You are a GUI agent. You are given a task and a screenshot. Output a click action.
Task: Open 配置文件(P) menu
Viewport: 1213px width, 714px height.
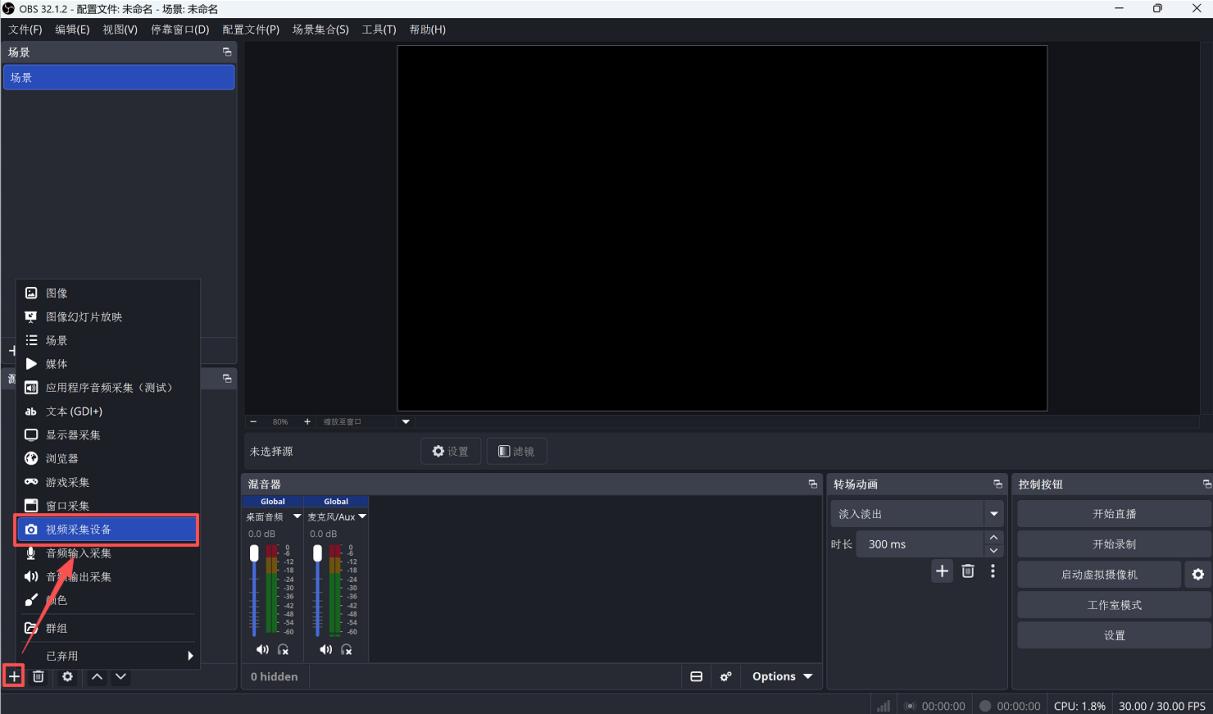[x=251, y=30]
